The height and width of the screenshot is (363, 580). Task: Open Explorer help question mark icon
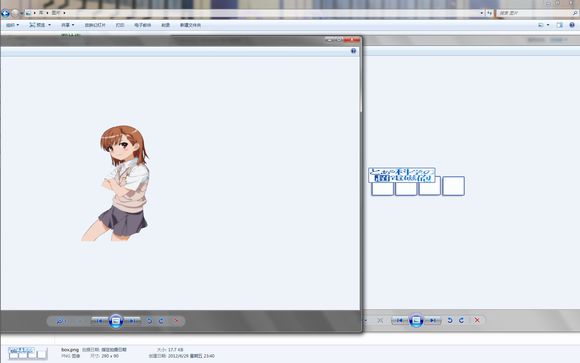(x=572, y=25)
